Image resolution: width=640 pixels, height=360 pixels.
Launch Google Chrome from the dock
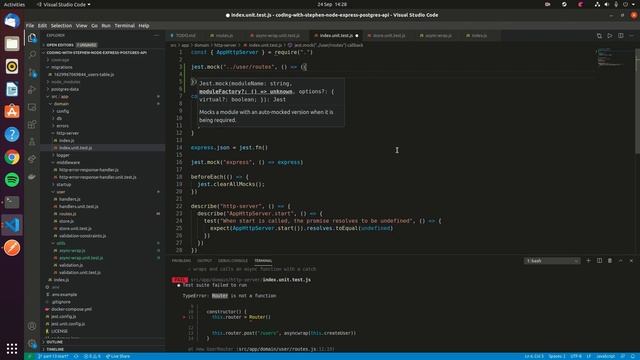pyautogui.click(x=12, y=157)
